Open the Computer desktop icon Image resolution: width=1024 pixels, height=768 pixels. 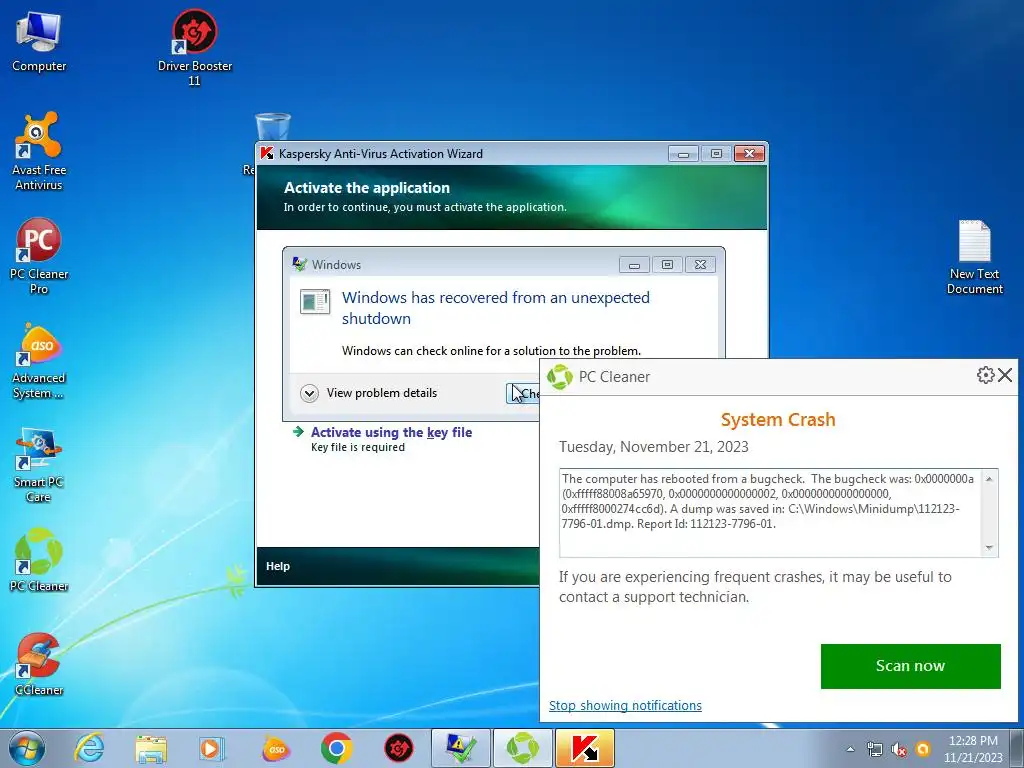point(39,40)
